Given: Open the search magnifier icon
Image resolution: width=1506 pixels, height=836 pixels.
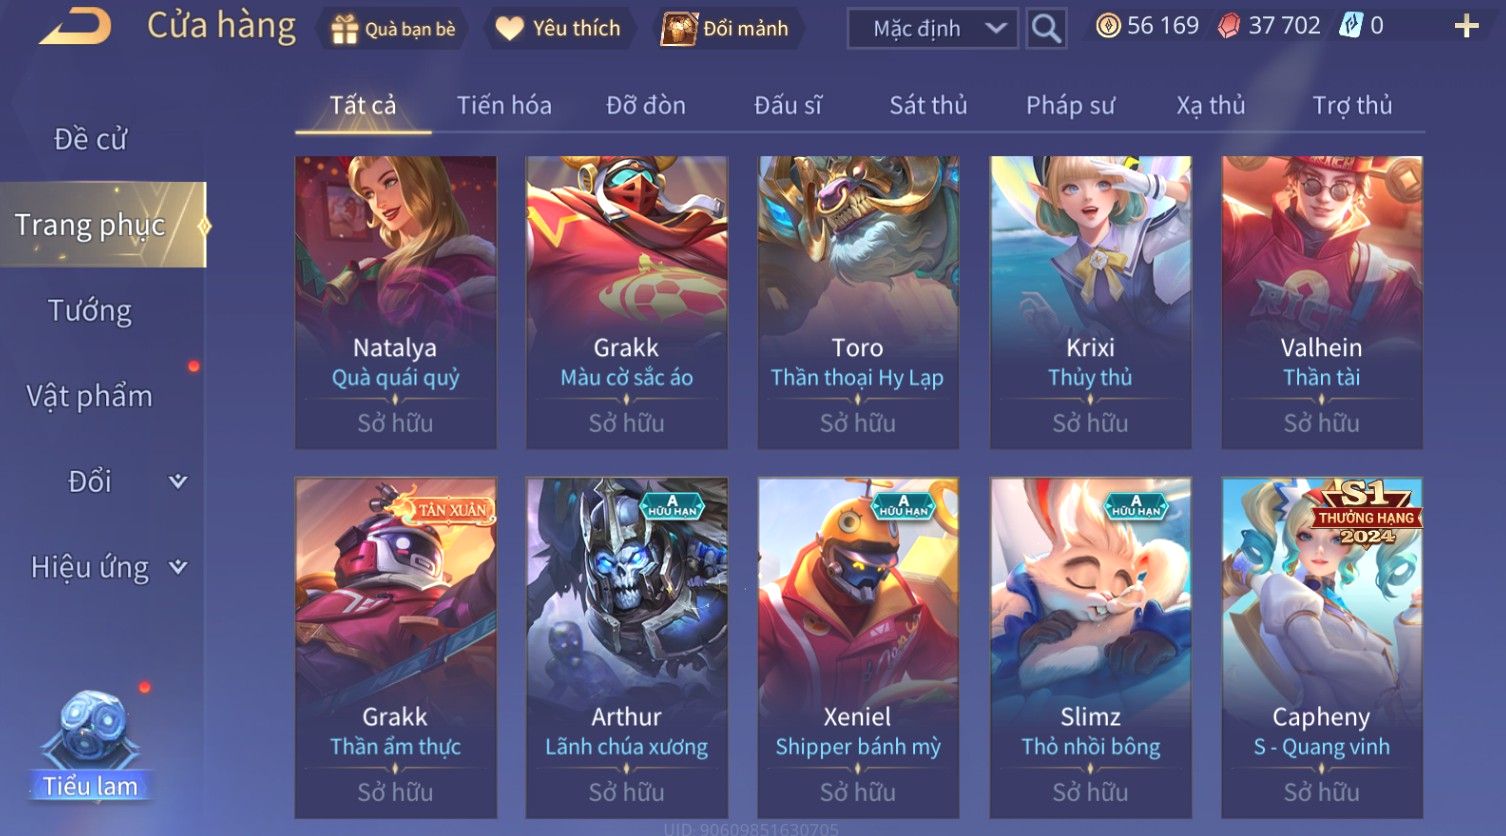Looking at the screenshot, I should (1045, 28).
